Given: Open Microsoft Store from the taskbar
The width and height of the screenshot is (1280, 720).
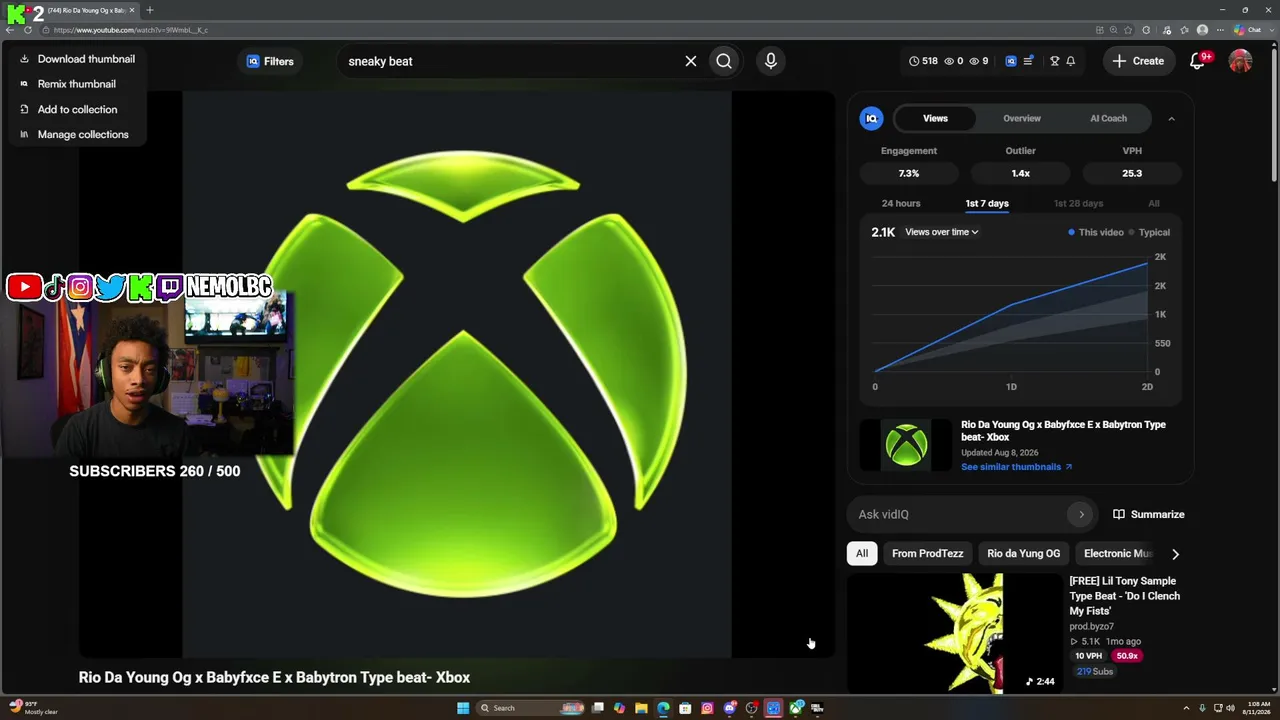Looking at the screenshot, I should [685, 708].
